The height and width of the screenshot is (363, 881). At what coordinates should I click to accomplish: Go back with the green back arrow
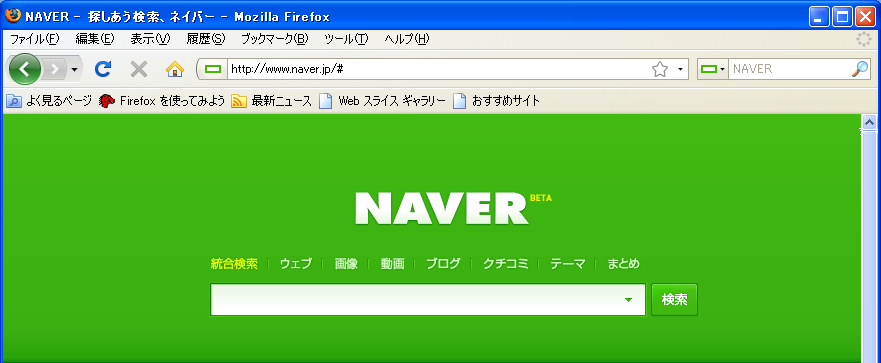[24, 69]
